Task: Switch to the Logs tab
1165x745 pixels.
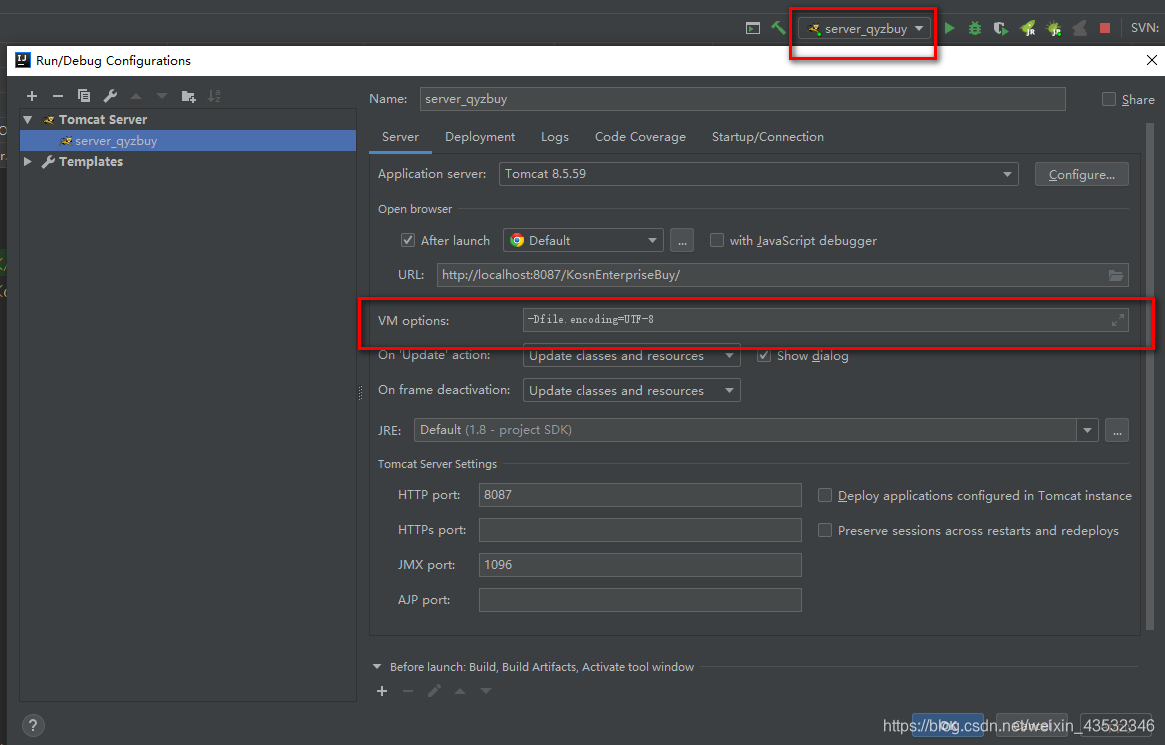Action: (555, 137)
